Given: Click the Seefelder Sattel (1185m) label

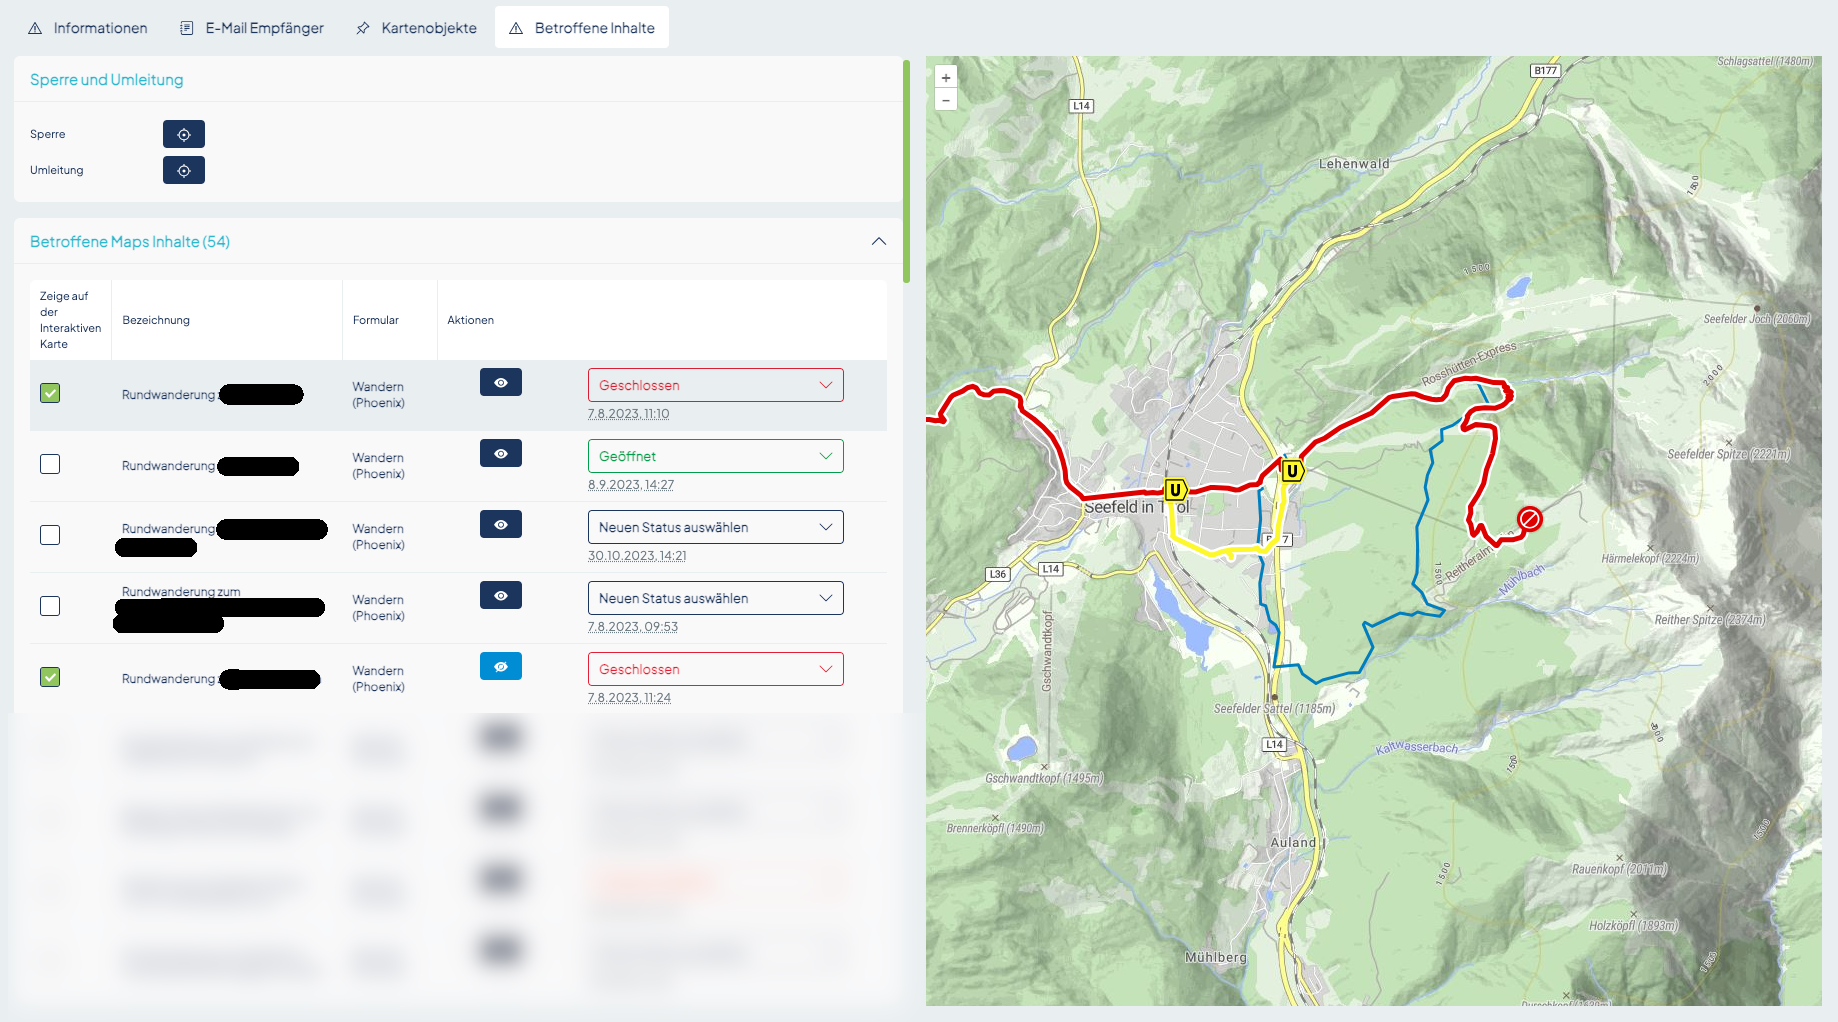Looking at the screenshot, I should point(1274,709).
